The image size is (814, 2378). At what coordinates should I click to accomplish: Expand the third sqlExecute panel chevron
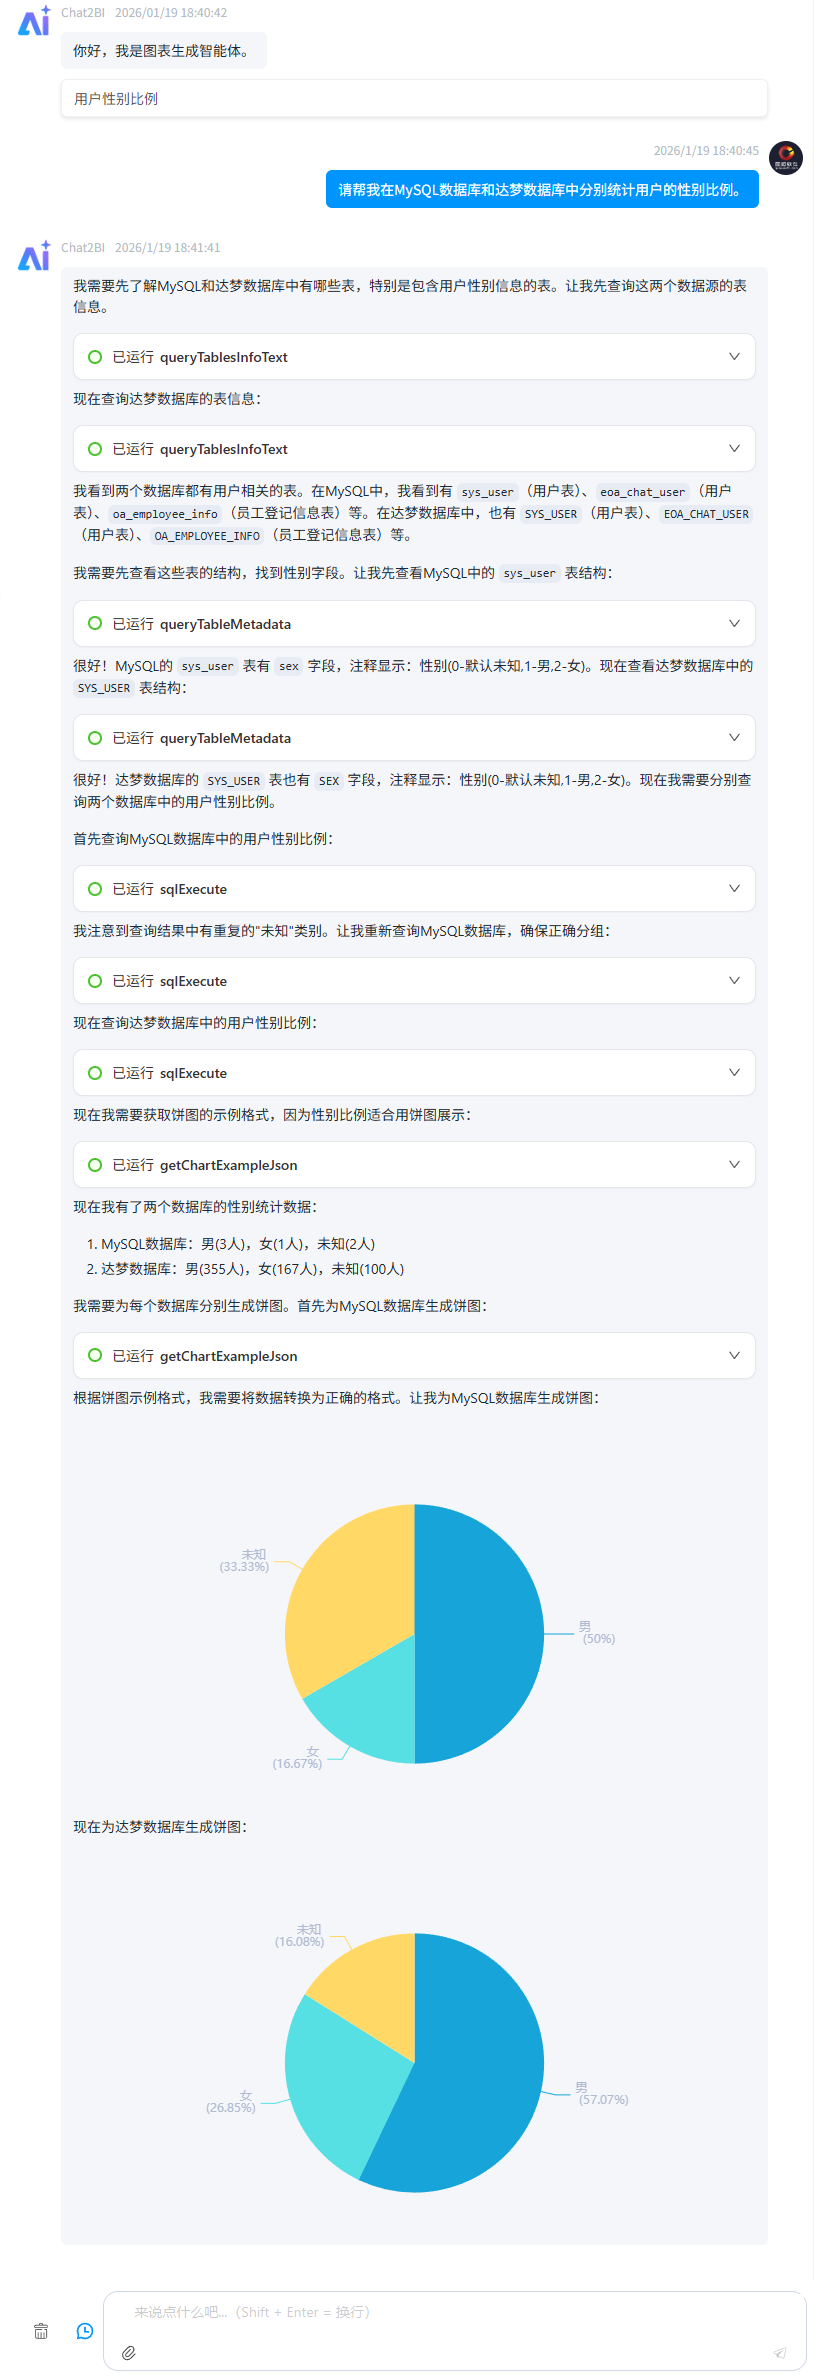(734, 1073)
